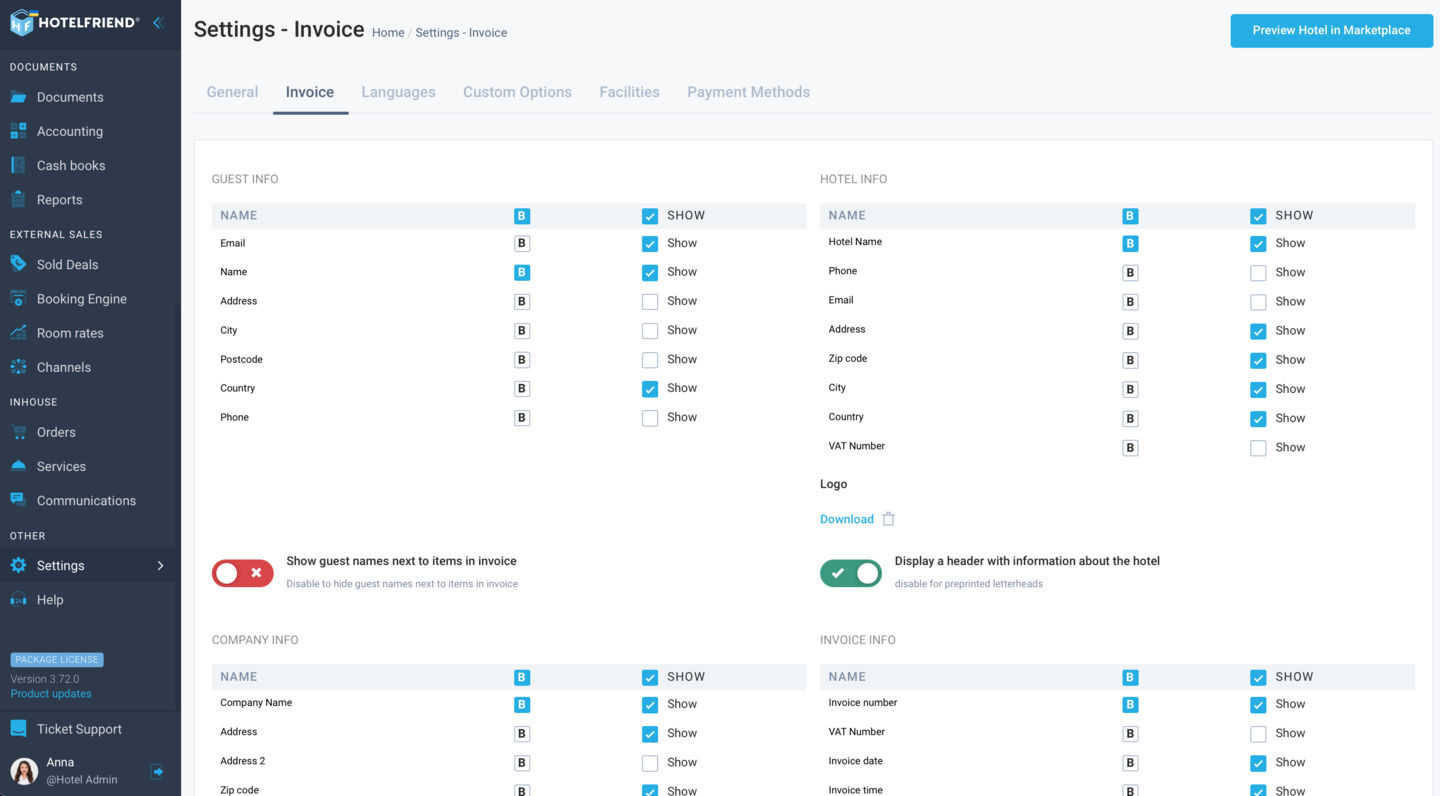The image size is (1440, 796).
Task: Toggle bold for Invoice date row
Action: [1130, 762]
